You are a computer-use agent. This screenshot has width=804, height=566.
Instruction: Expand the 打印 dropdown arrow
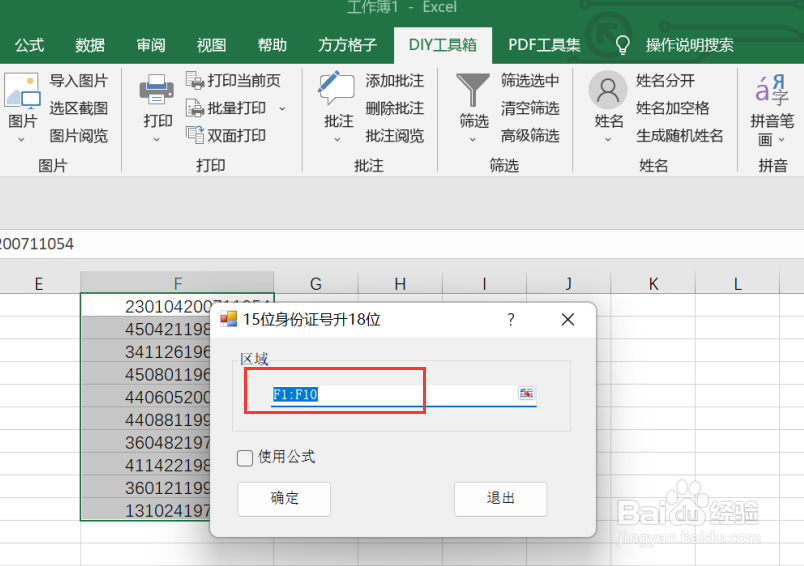point(156,139)
